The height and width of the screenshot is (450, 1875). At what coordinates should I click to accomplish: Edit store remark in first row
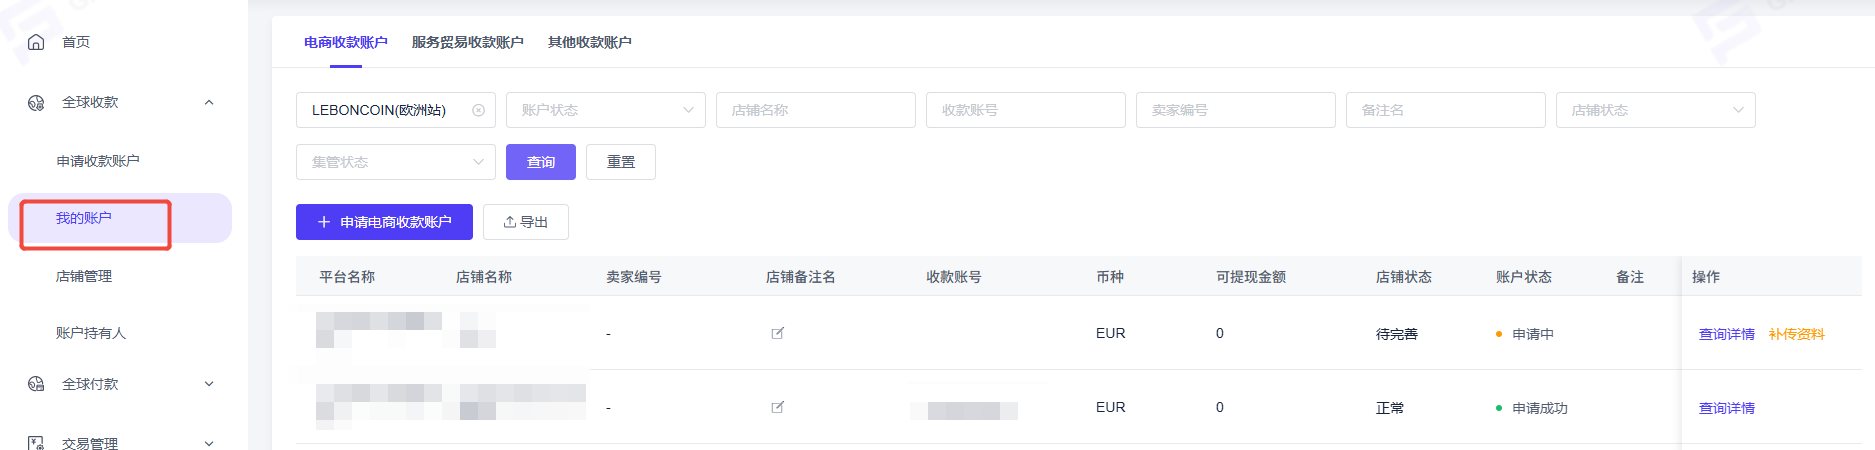coord(777,333)
